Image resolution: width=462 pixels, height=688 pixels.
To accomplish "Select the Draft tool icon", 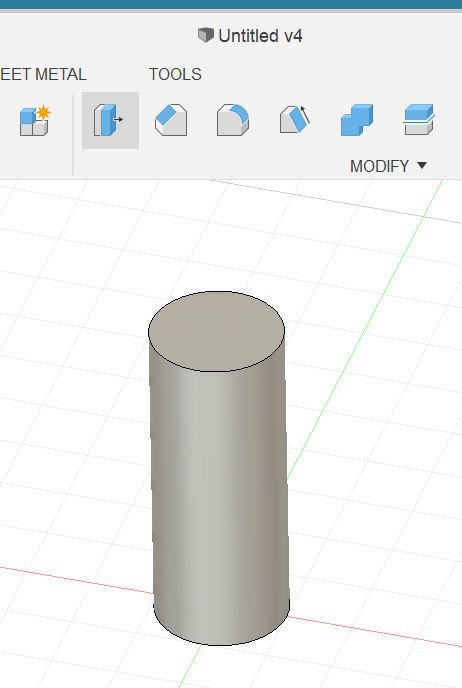I will 295,119.
